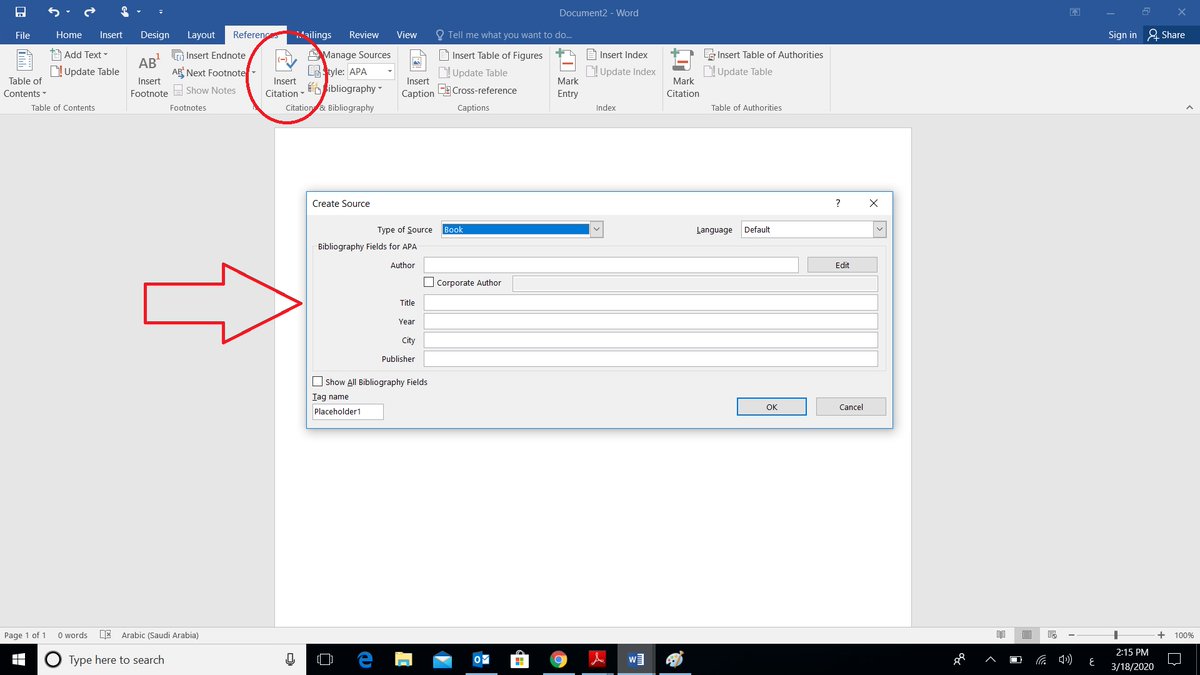The image size is (1200, 675).
Task: Insert Table of Authorities
Action: [x=764, y=55]
